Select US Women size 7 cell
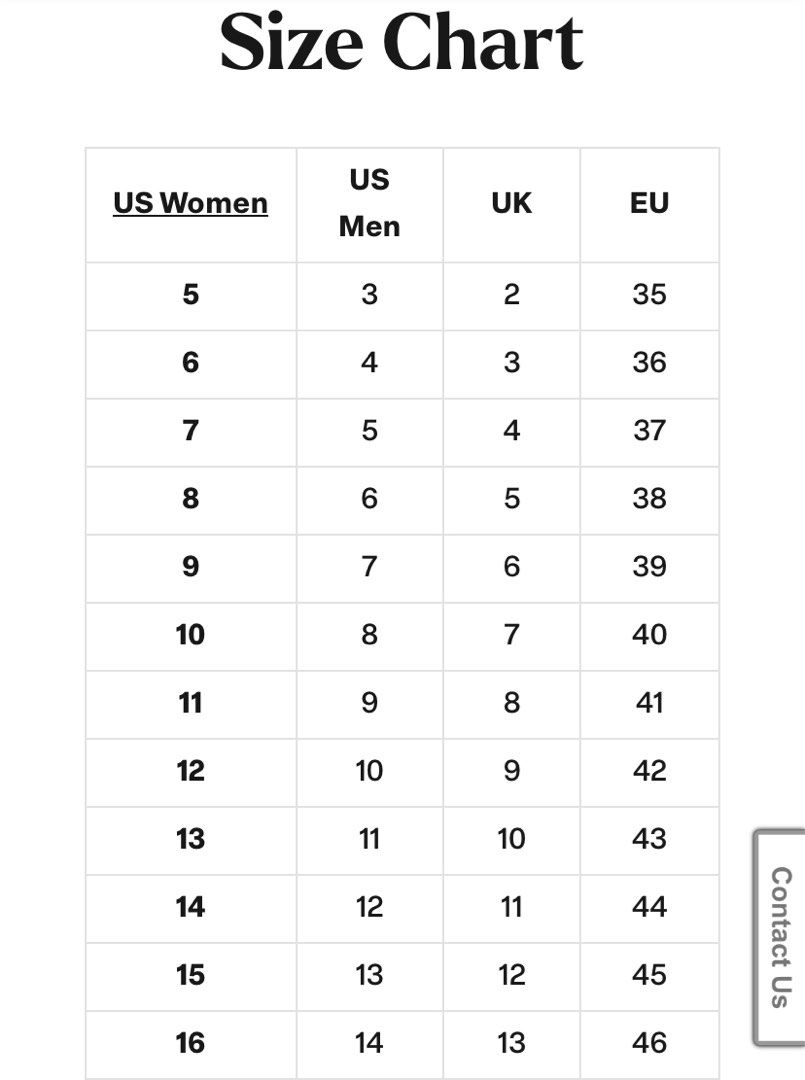Viewport: 805px width, 1080px height. click(191, 431)
